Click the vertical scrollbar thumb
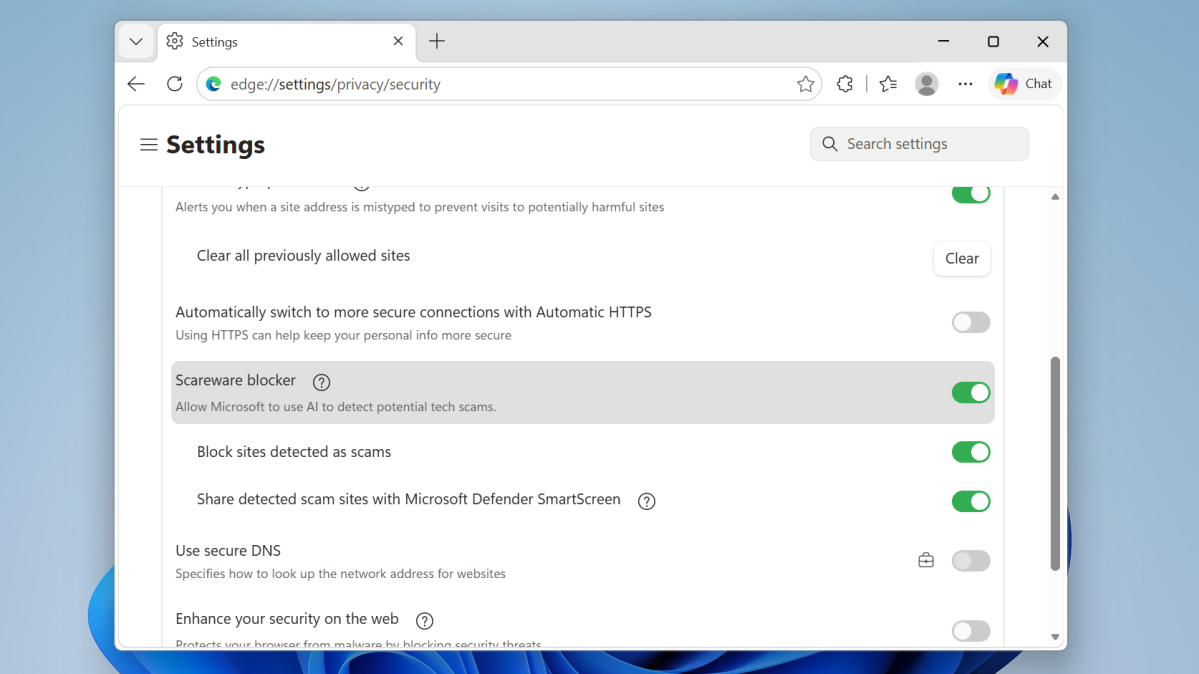Image resolution: width=1199 pixels, height=674 pixels. click(1055, 464)
